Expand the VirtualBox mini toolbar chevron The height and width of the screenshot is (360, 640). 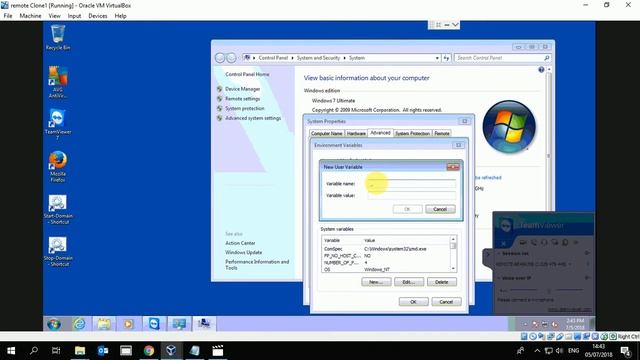(455, 25)
